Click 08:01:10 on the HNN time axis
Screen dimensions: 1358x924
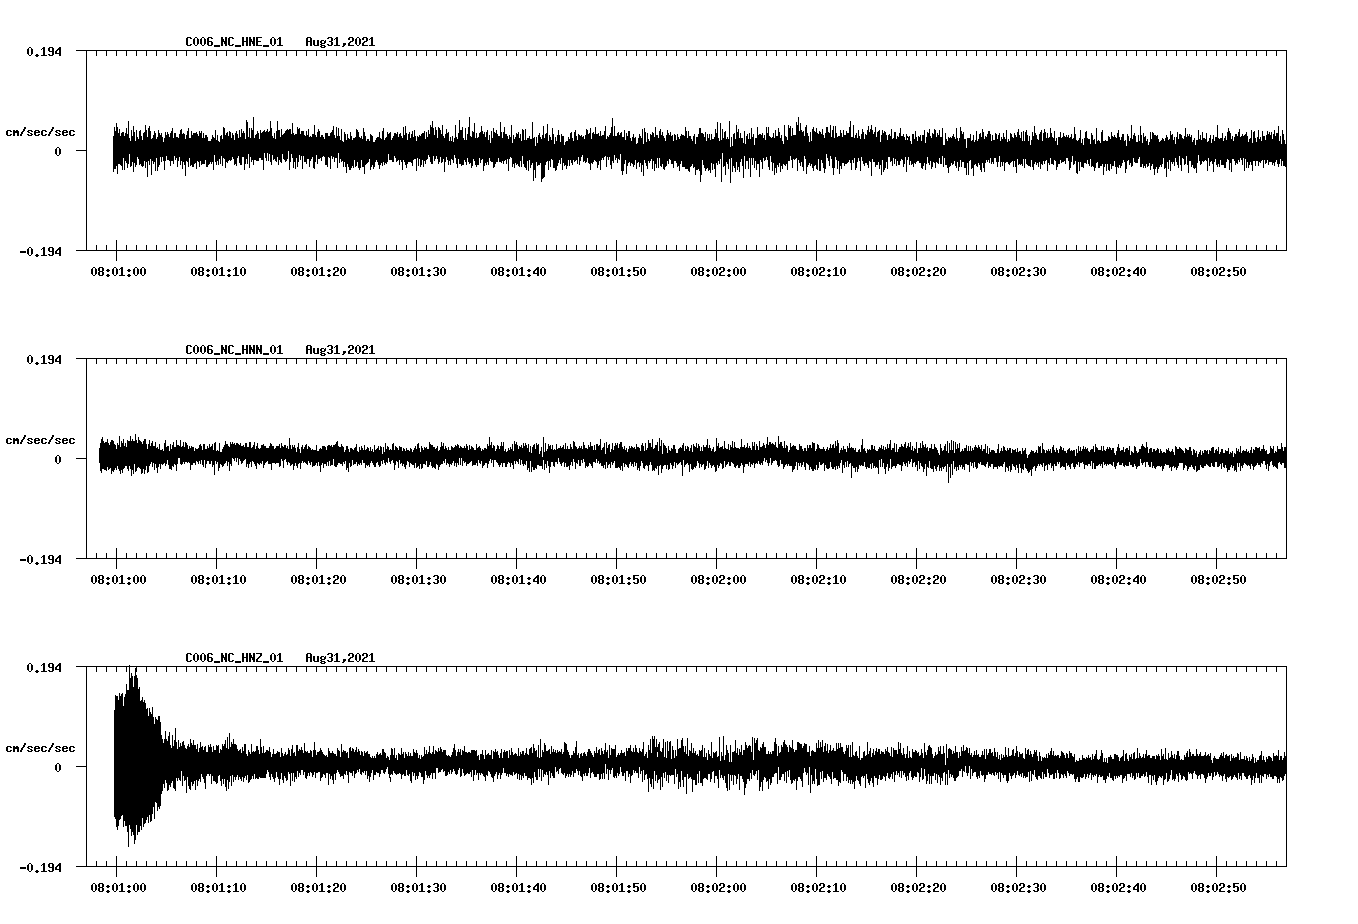[x=218, y=580]
